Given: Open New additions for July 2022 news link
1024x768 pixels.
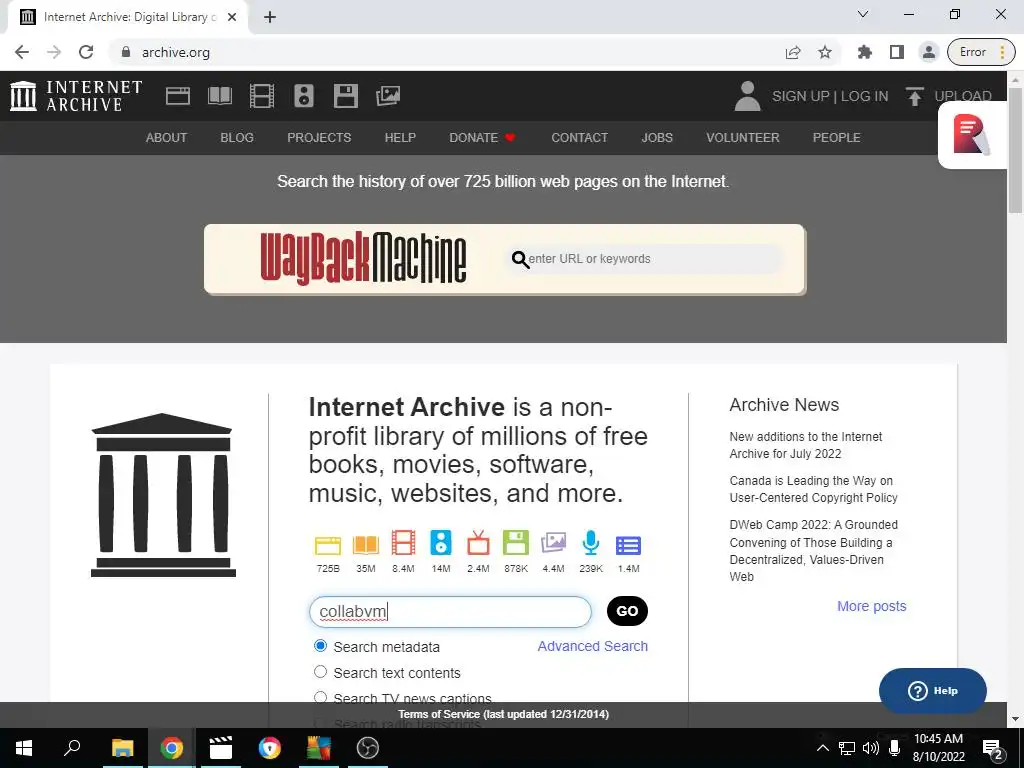Looking at the screenshot, I should click(805, 445).
